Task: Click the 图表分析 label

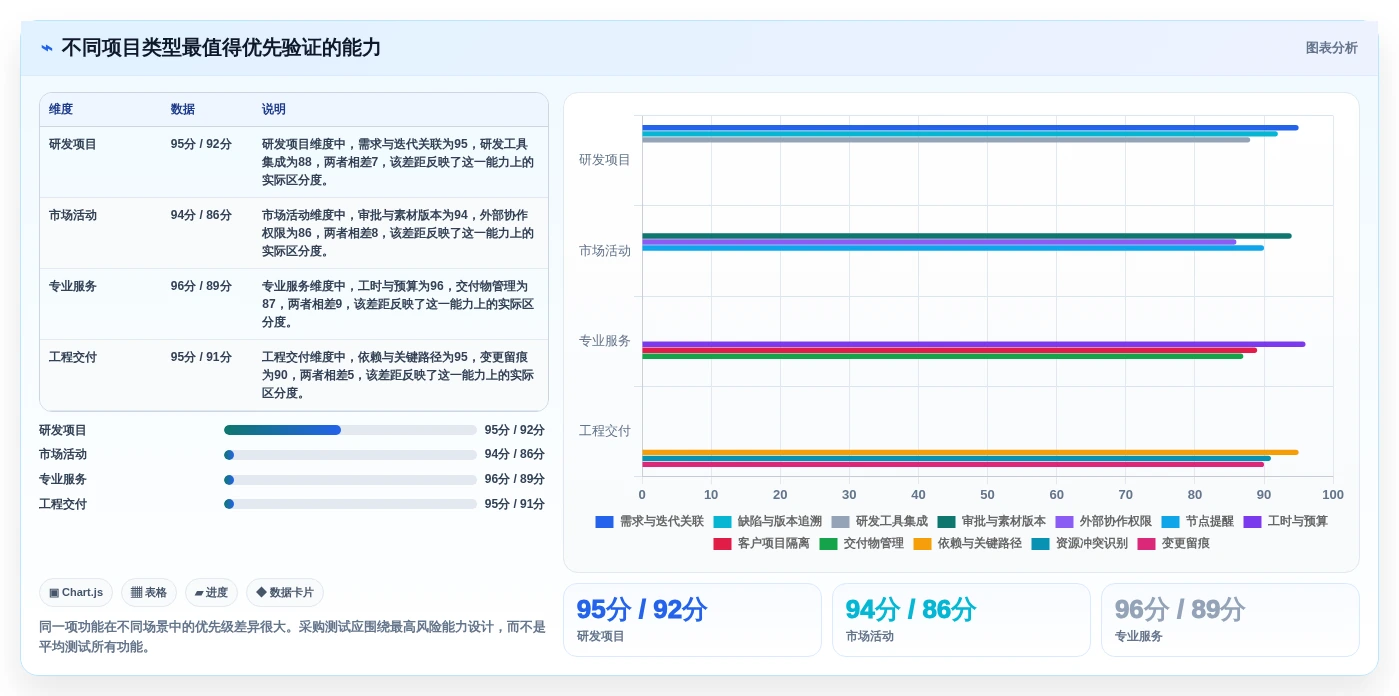Action: pyautogui.click(x=1331, y=48)
